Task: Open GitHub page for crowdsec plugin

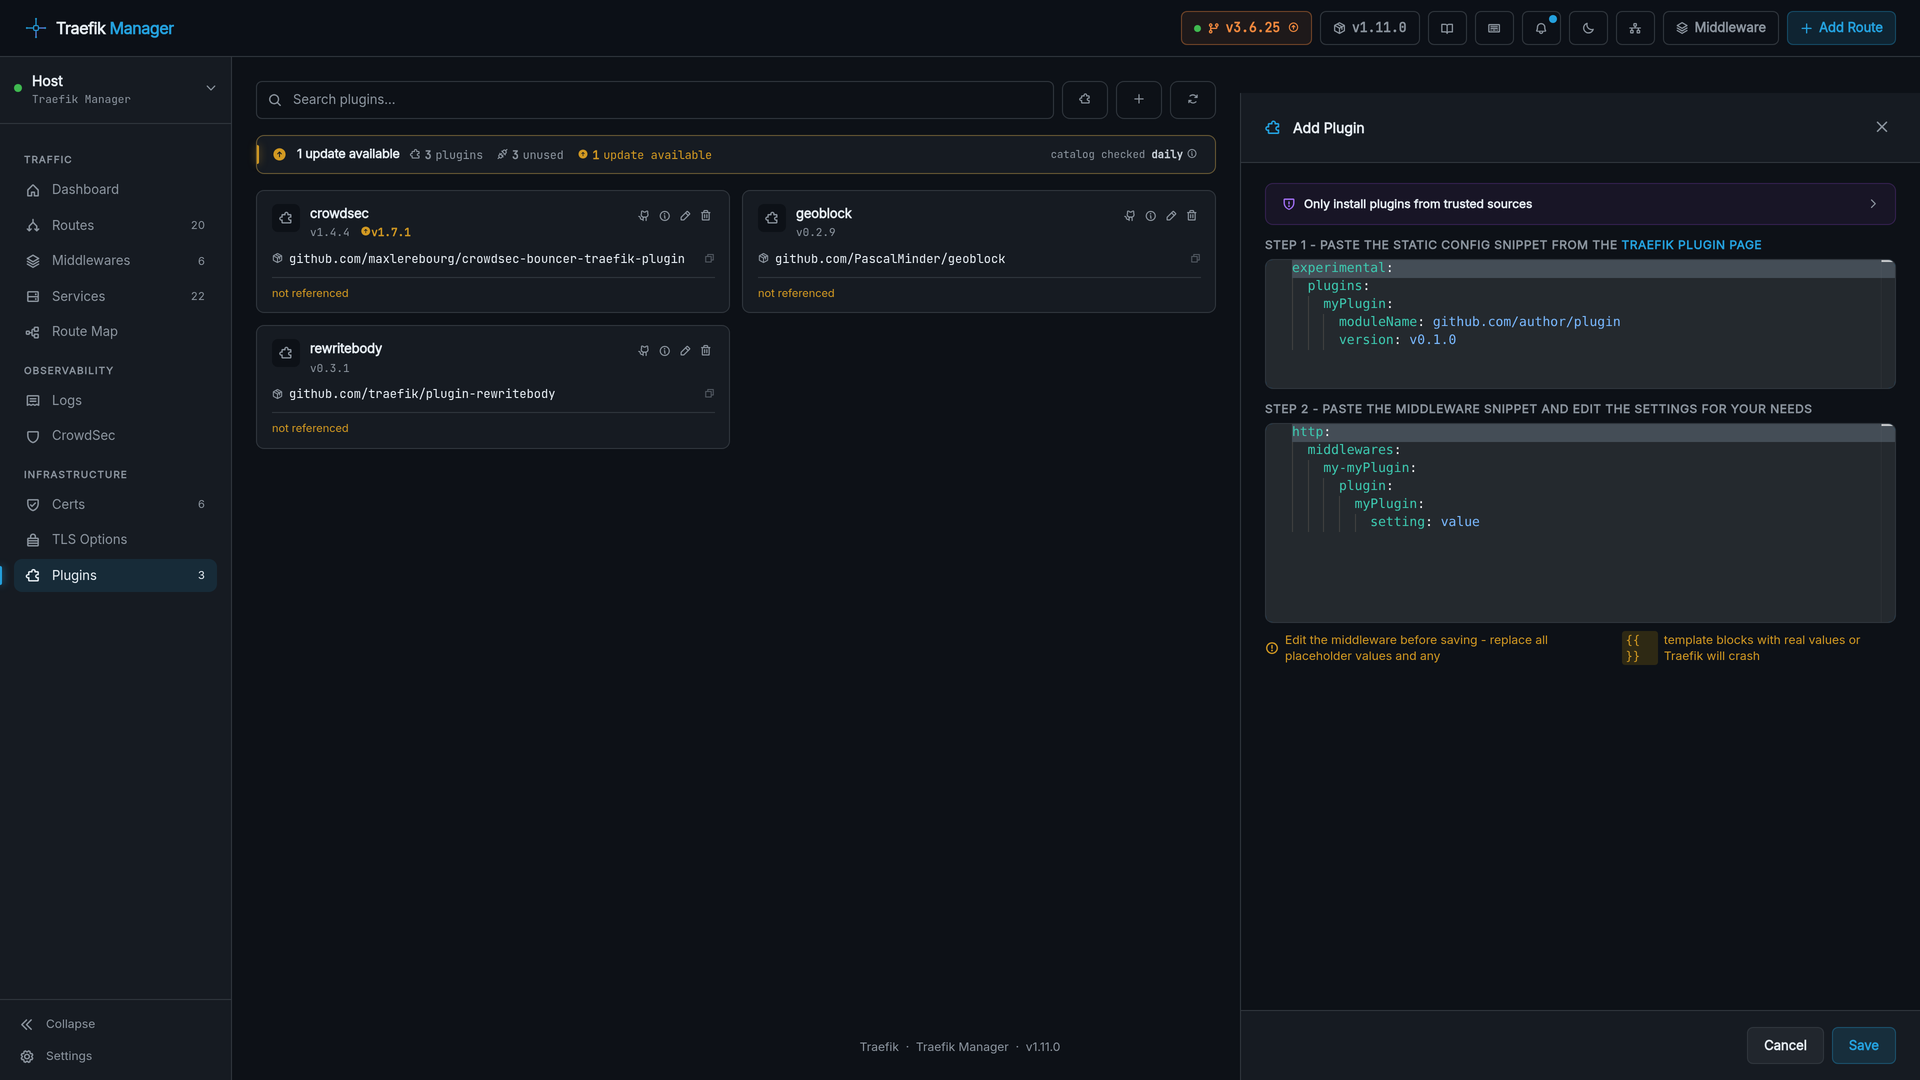Action: pos(644,216)
